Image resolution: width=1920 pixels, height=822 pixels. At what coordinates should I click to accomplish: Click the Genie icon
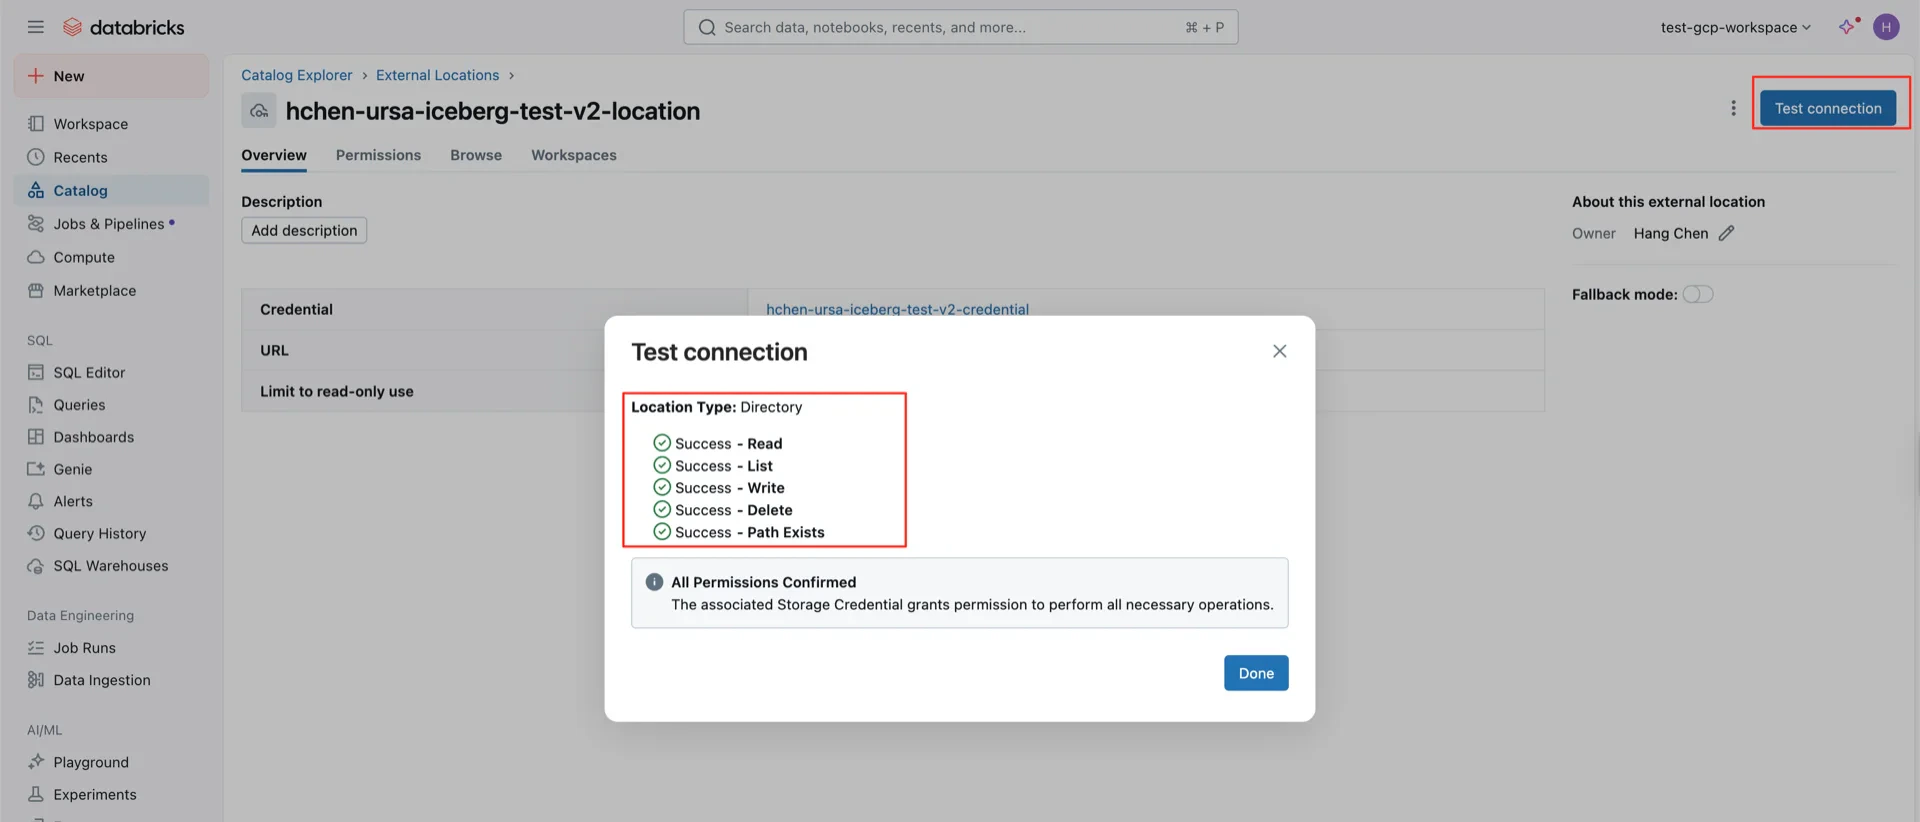click(36, 469)
